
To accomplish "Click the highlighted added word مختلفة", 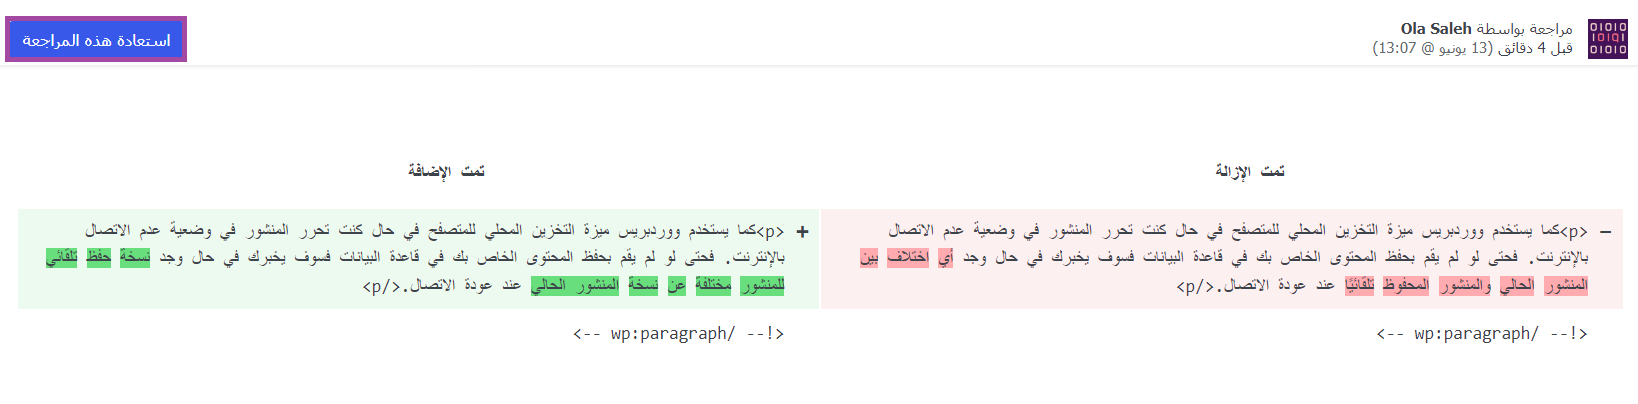I will pyautogui.click(x=714, y=285).
